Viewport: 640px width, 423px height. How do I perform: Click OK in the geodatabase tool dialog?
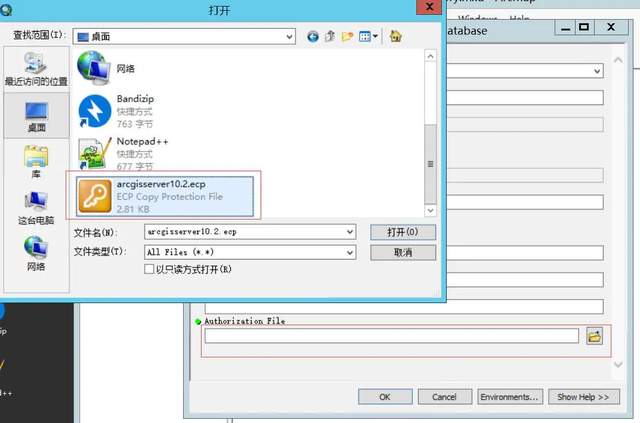pyautogui.click(x=385, y=397)
